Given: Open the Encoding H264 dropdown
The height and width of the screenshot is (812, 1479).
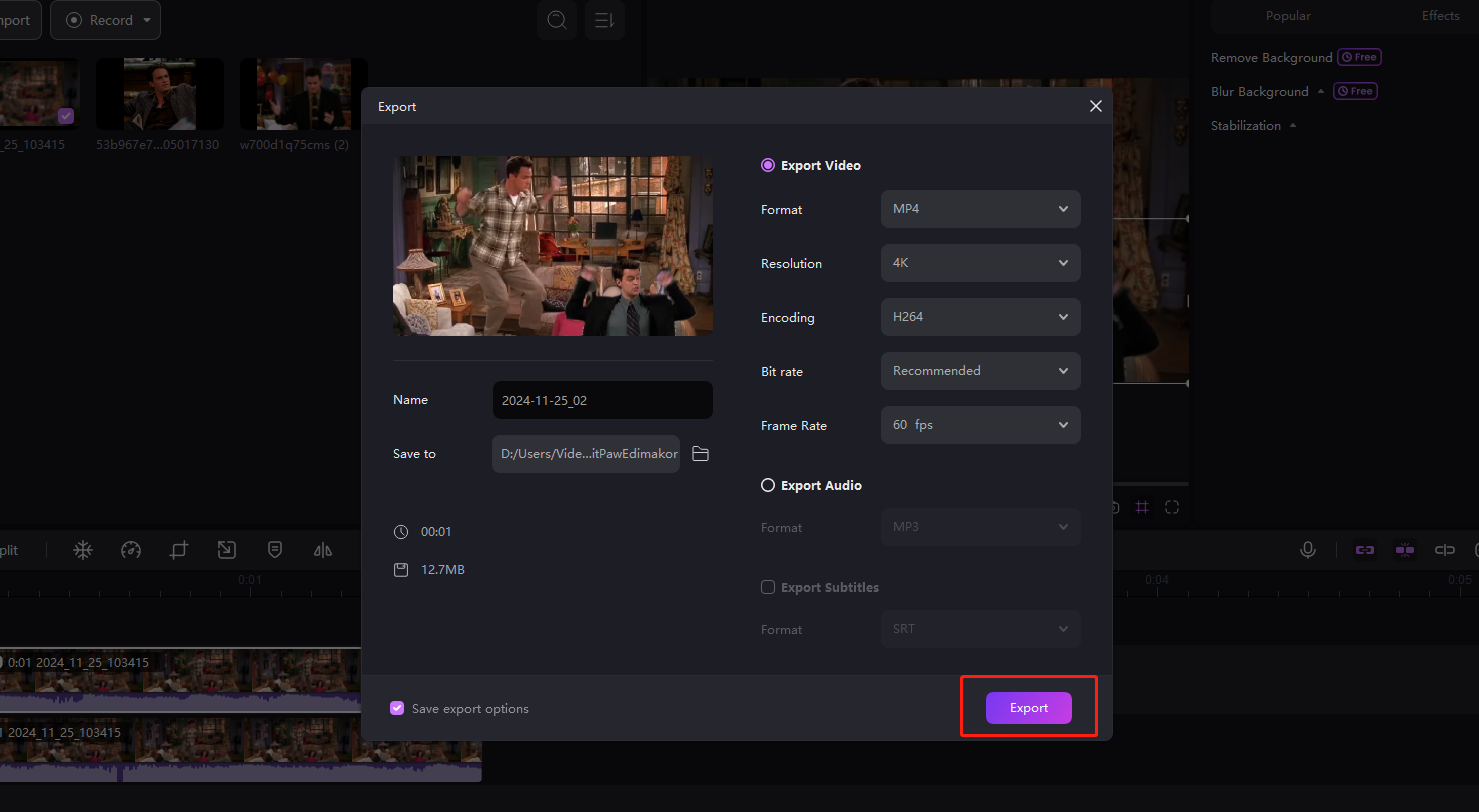Looking at the screenshot, I should pyautogui.click(x=981, y=317).
